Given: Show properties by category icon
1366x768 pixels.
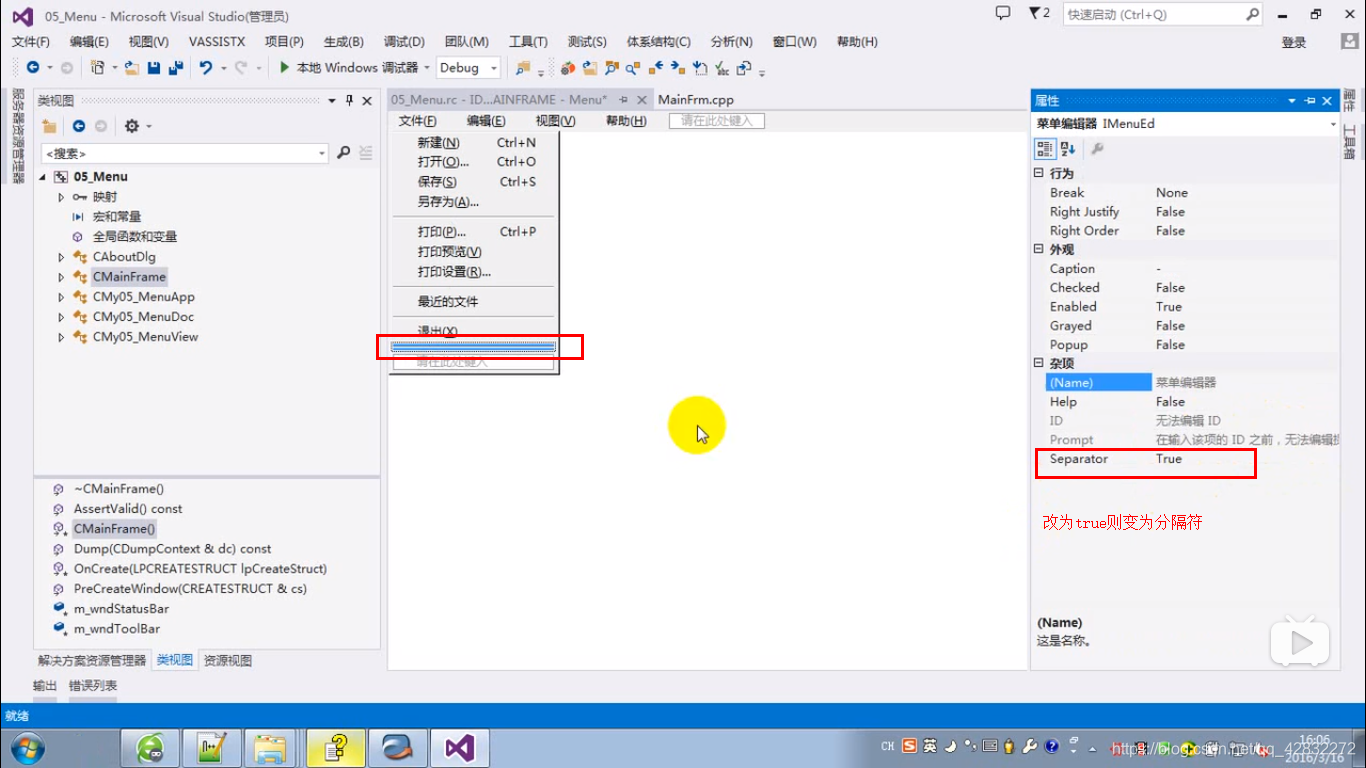Looking at the screenshot, I should [x=1045, y=149].
